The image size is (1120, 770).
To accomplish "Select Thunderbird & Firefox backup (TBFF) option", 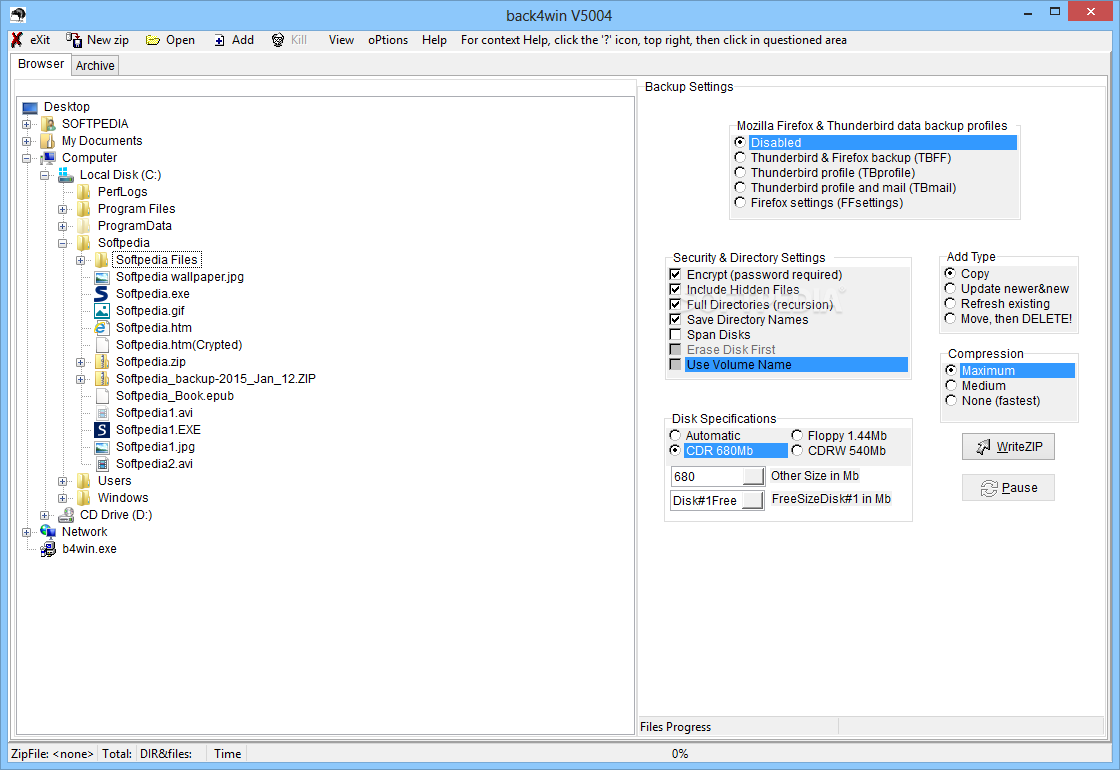I will click(x=740, y=157).
